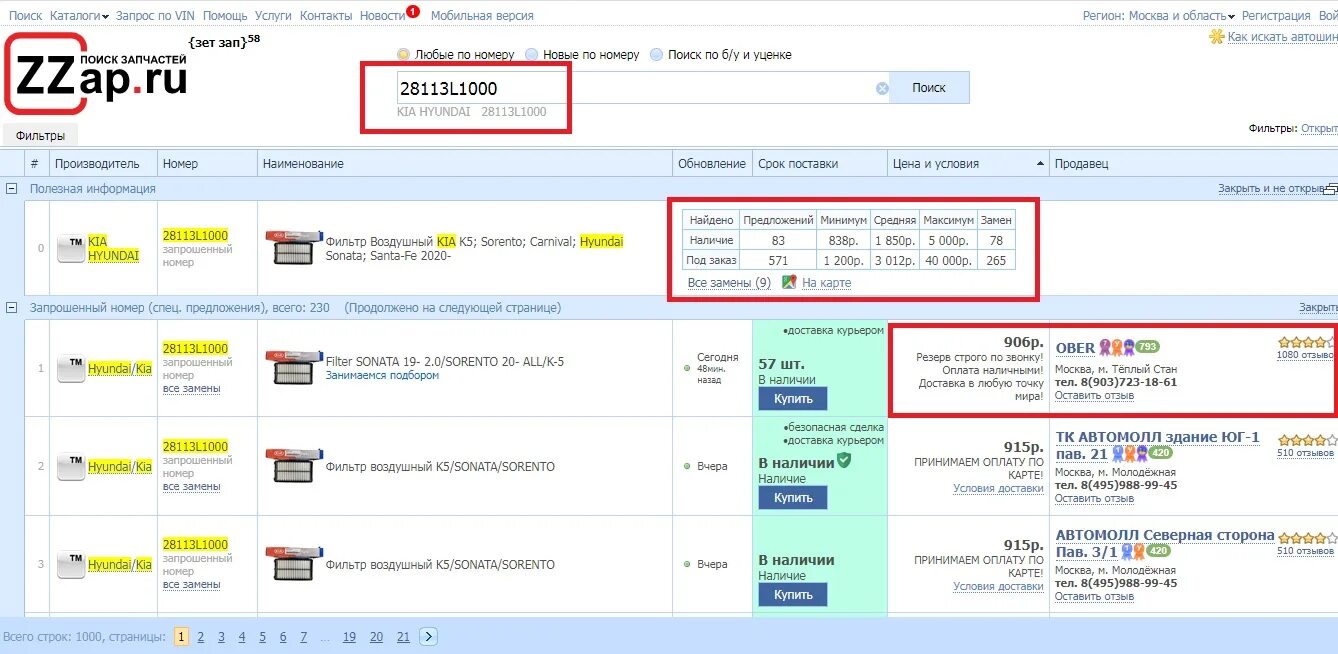The height and width of the screenshot is (654, 1338).
Task: Click the sort arrow in 'Цена и условия' header
Action: pos(1039,164)
